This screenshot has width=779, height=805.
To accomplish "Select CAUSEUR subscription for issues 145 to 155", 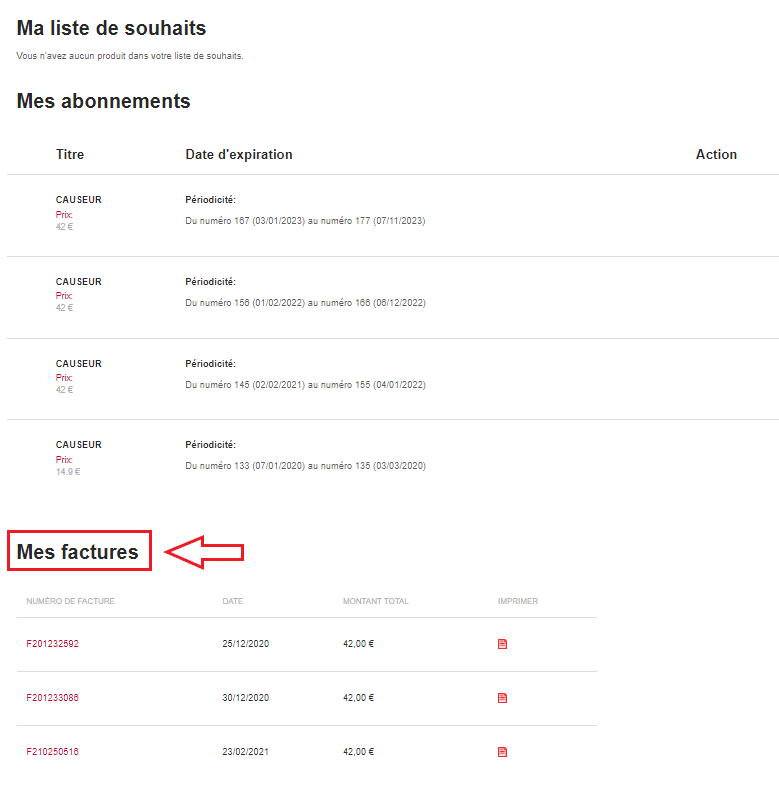I will click(x=78, y=364).
